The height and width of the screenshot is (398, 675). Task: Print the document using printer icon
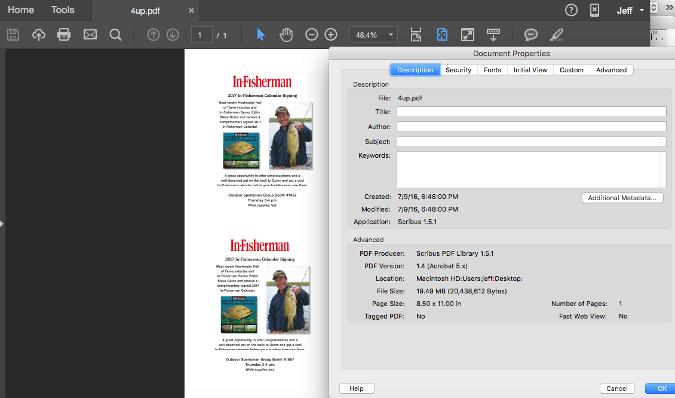(64, 34)
